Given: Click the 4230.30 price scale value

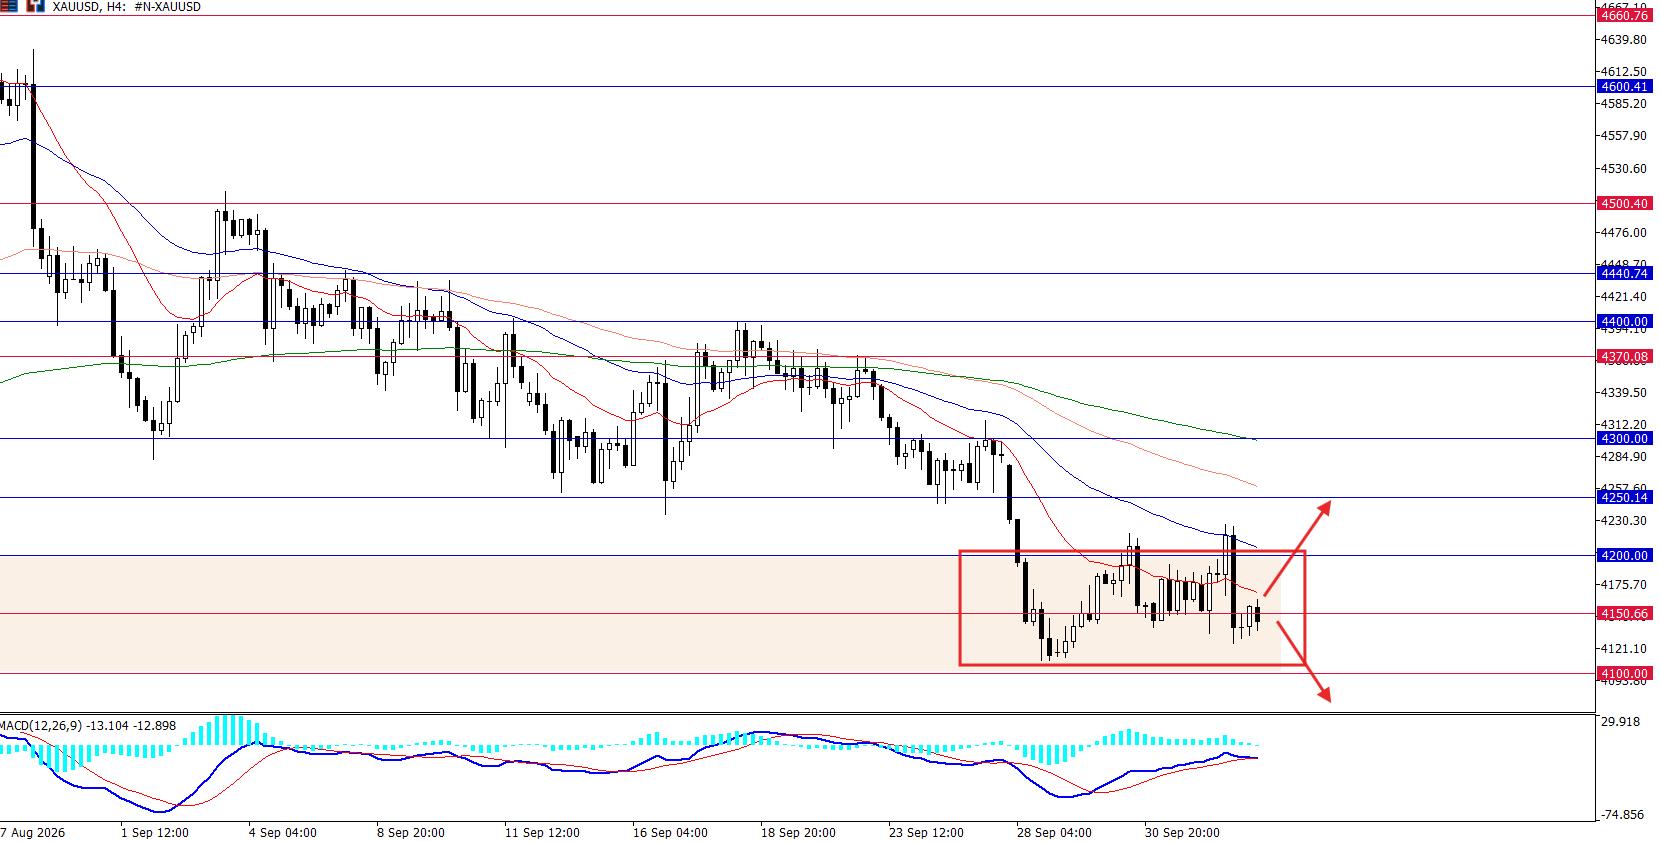Looking at the screenshot, I should [1623, 521].
